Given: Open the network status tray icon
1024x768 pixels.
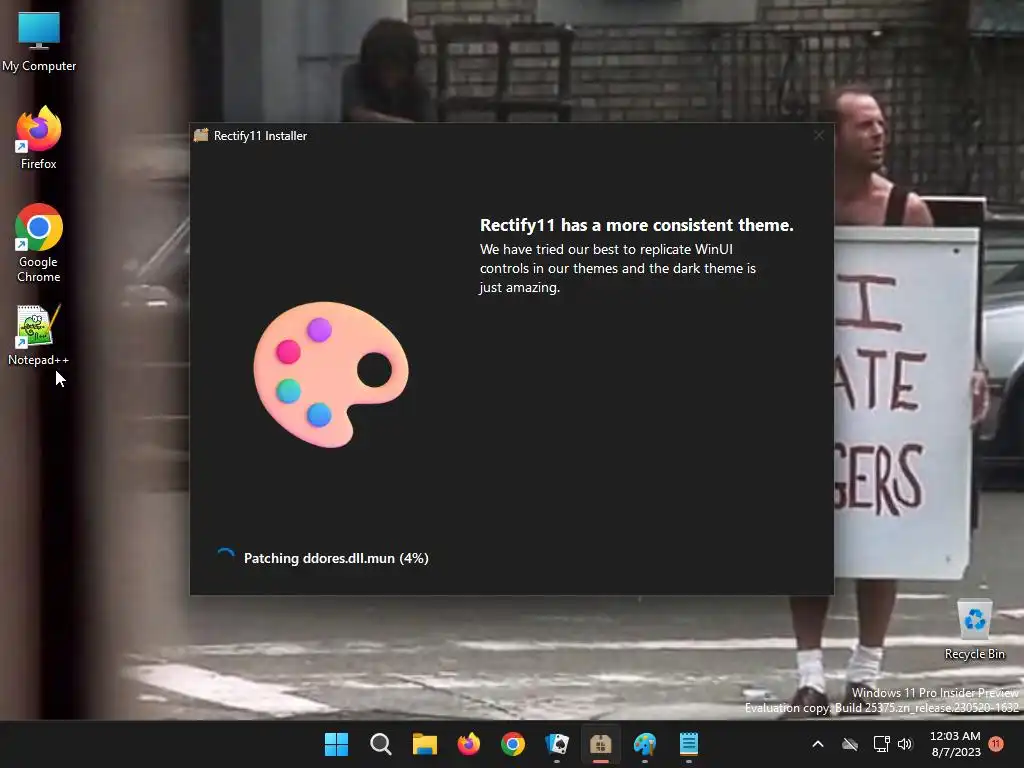Looking at the screenshot, I should point(881,744).
